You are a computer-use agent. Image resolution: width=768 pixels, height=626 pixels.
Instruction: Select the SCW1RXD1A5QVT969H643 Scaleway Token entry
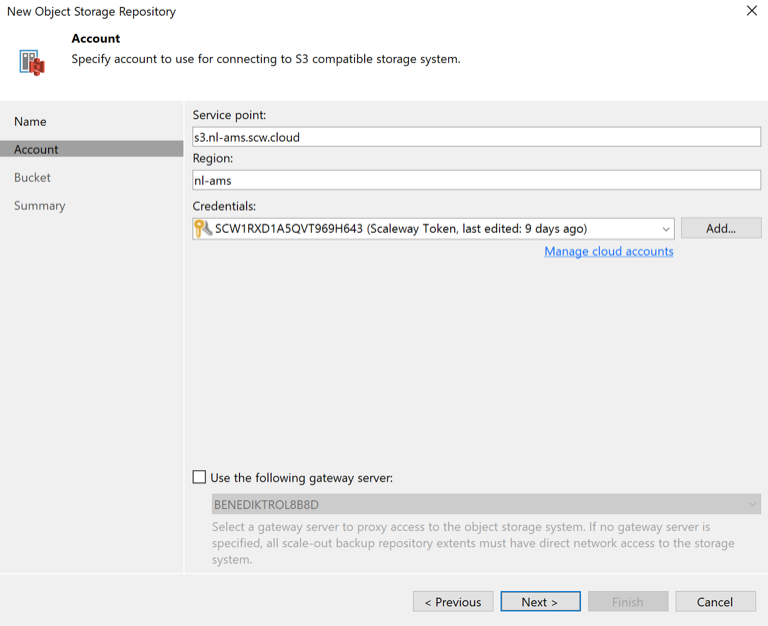click(x=400, y=229)
